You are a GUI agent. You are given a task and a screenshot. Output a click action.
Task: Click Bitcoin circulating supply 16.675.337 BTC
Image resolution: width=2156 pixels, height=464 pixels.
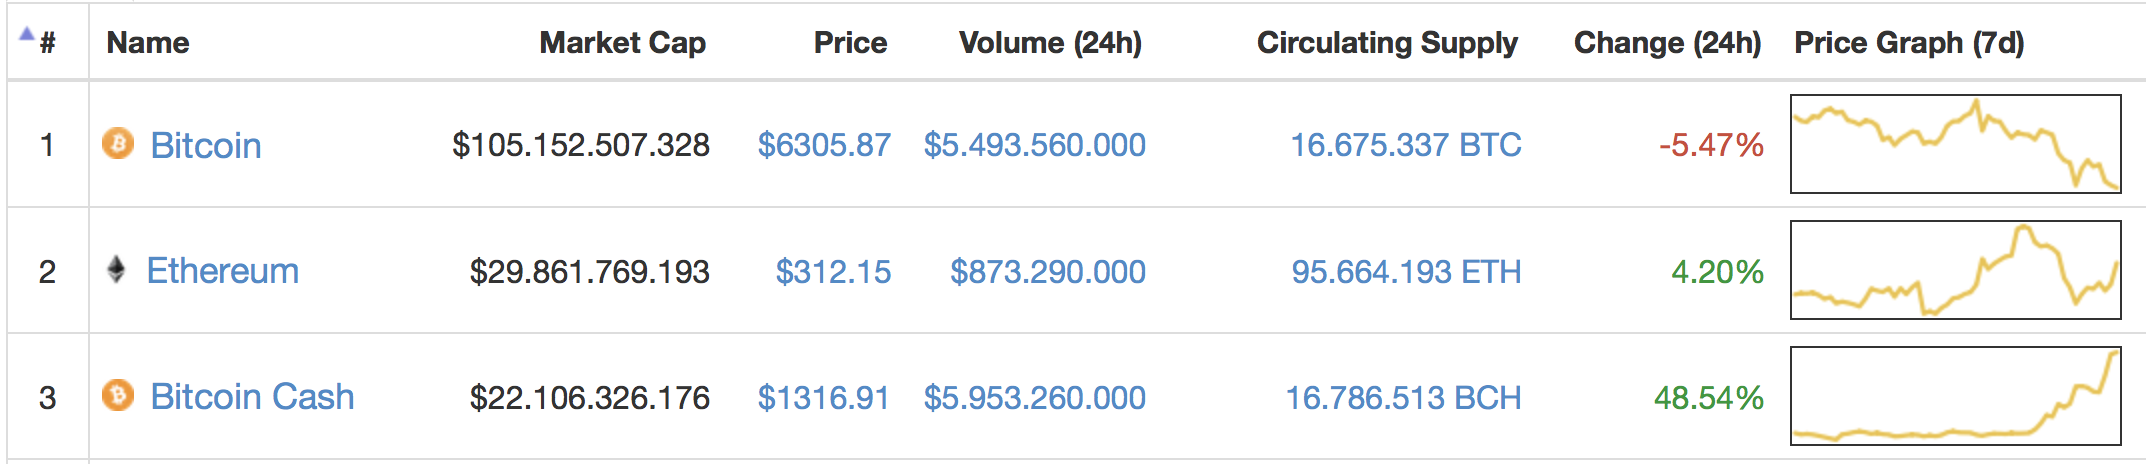(x=1406, y=145)
